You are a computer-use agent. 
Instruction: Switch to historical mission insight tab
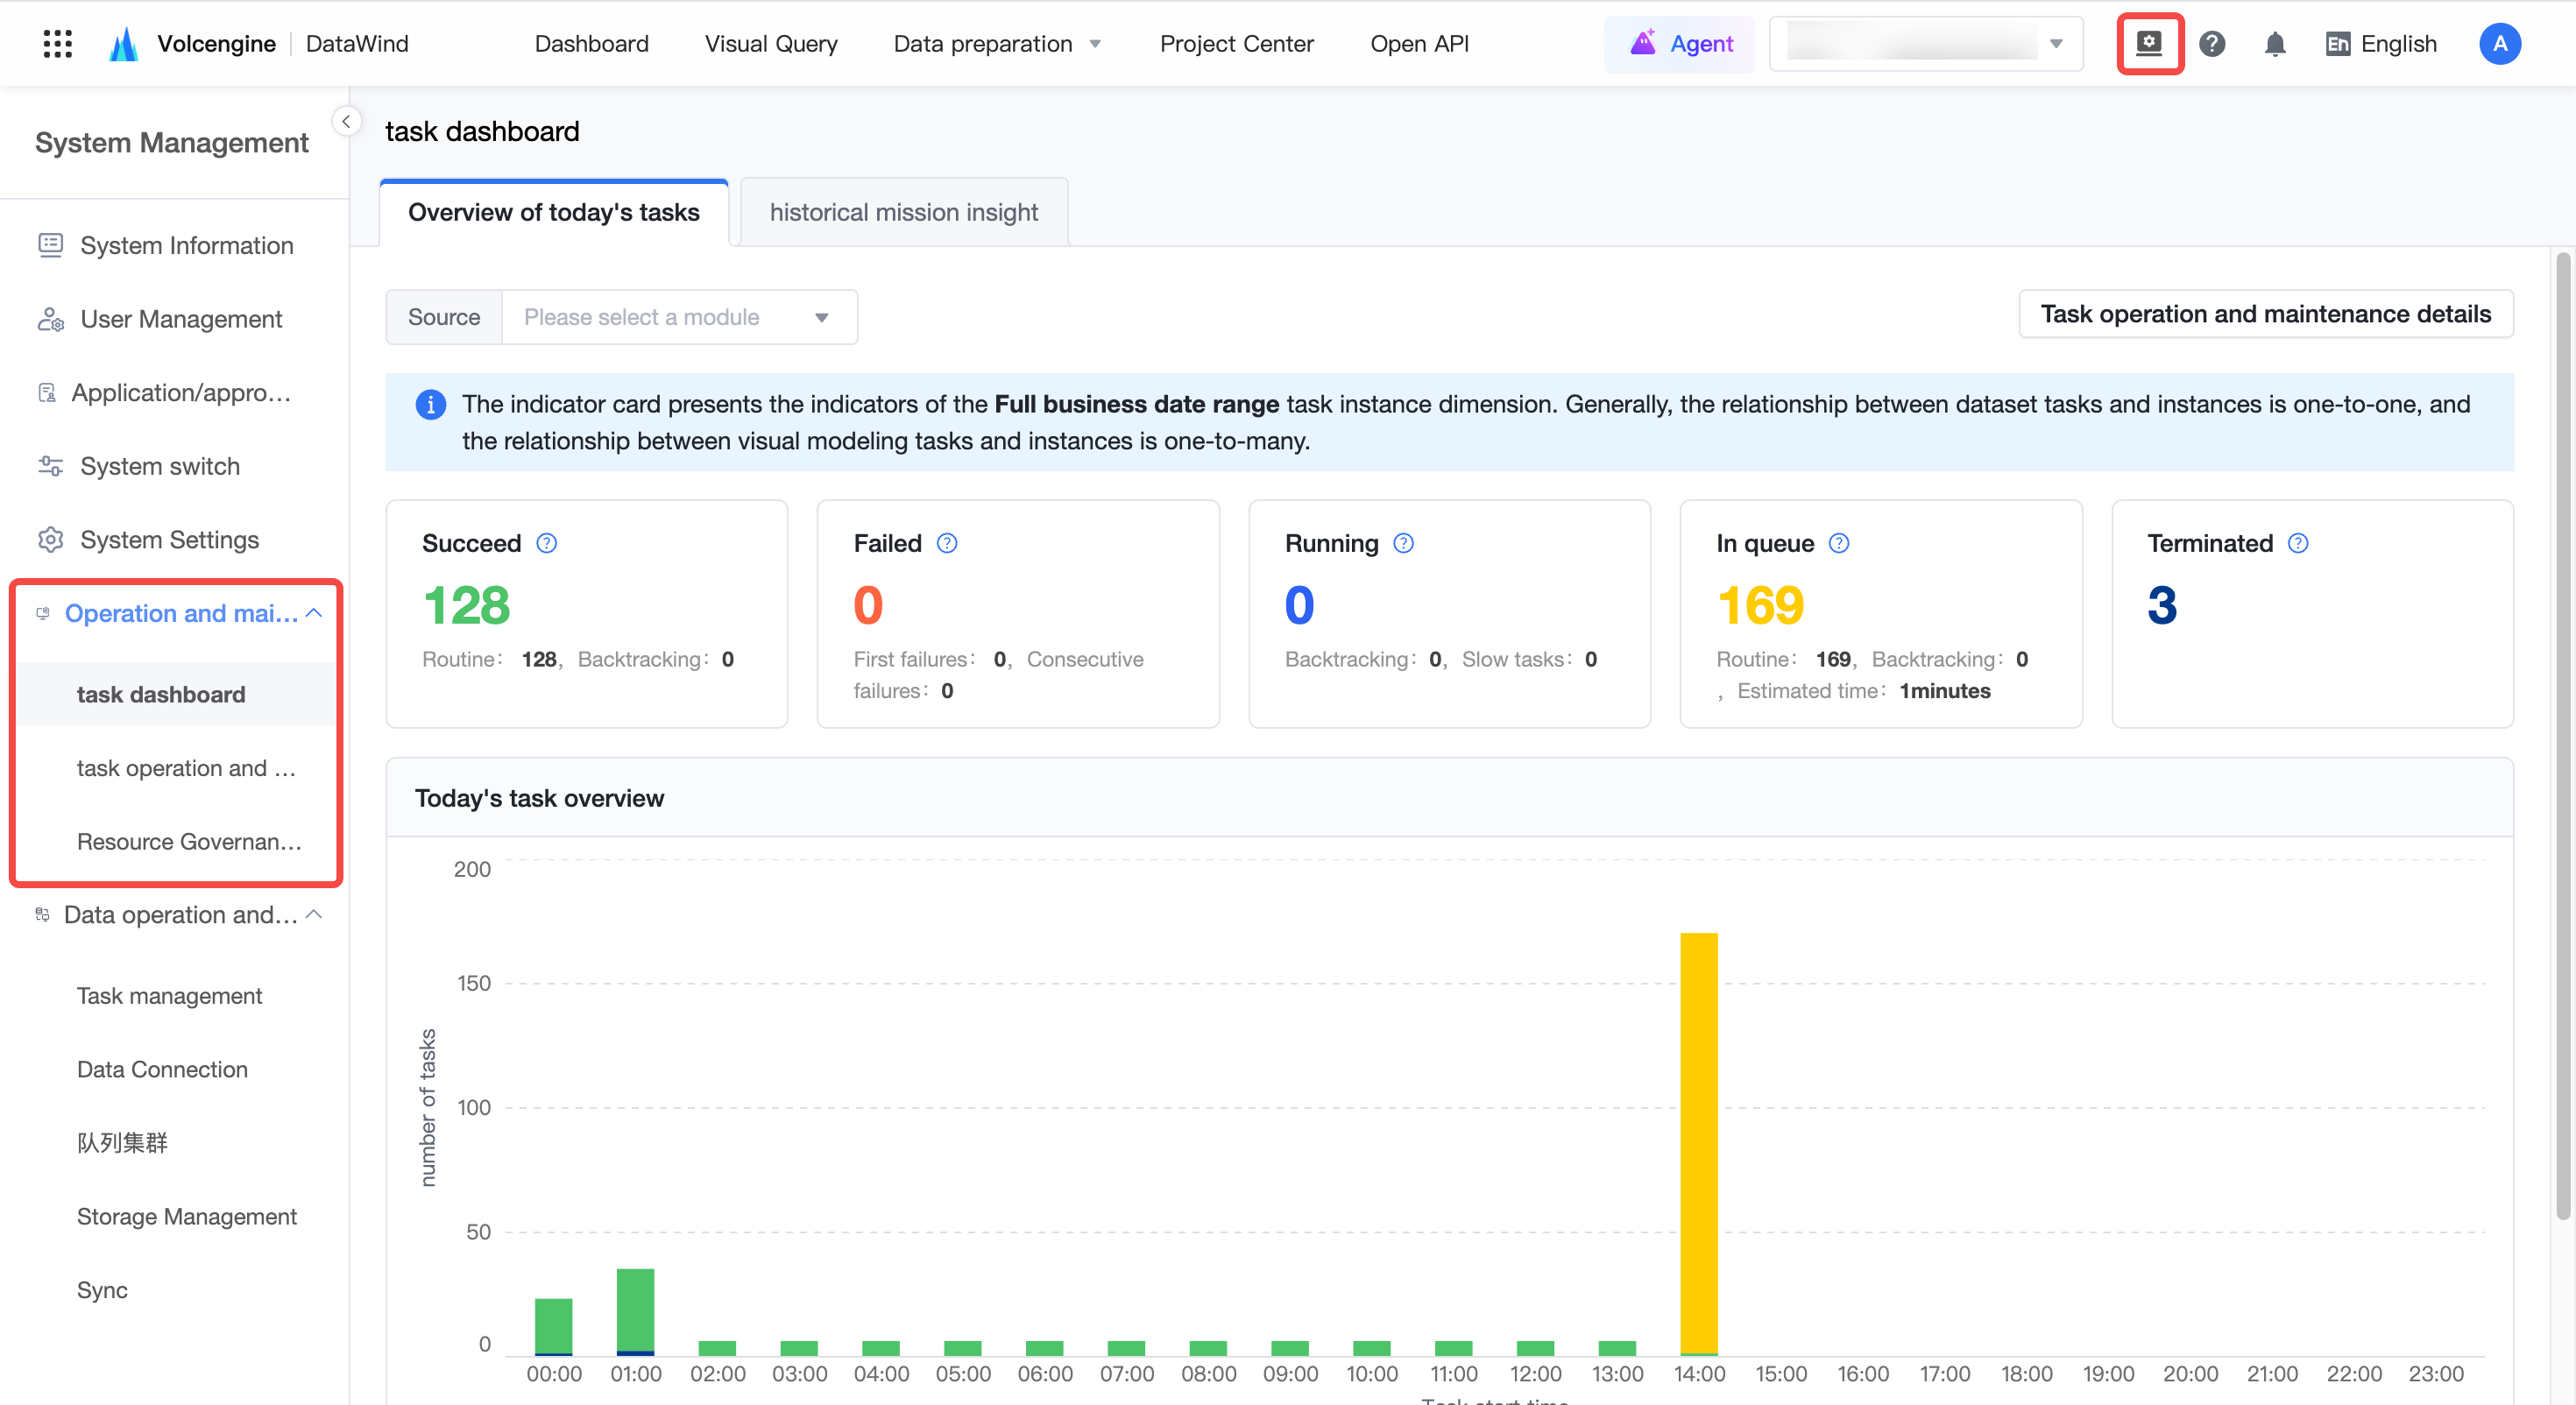coord(903,212)
